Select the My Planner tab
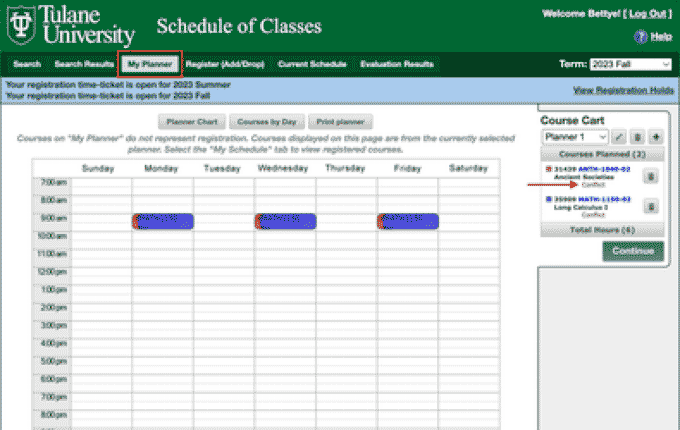This screenshot has height=430, width=680. [150, 64]
